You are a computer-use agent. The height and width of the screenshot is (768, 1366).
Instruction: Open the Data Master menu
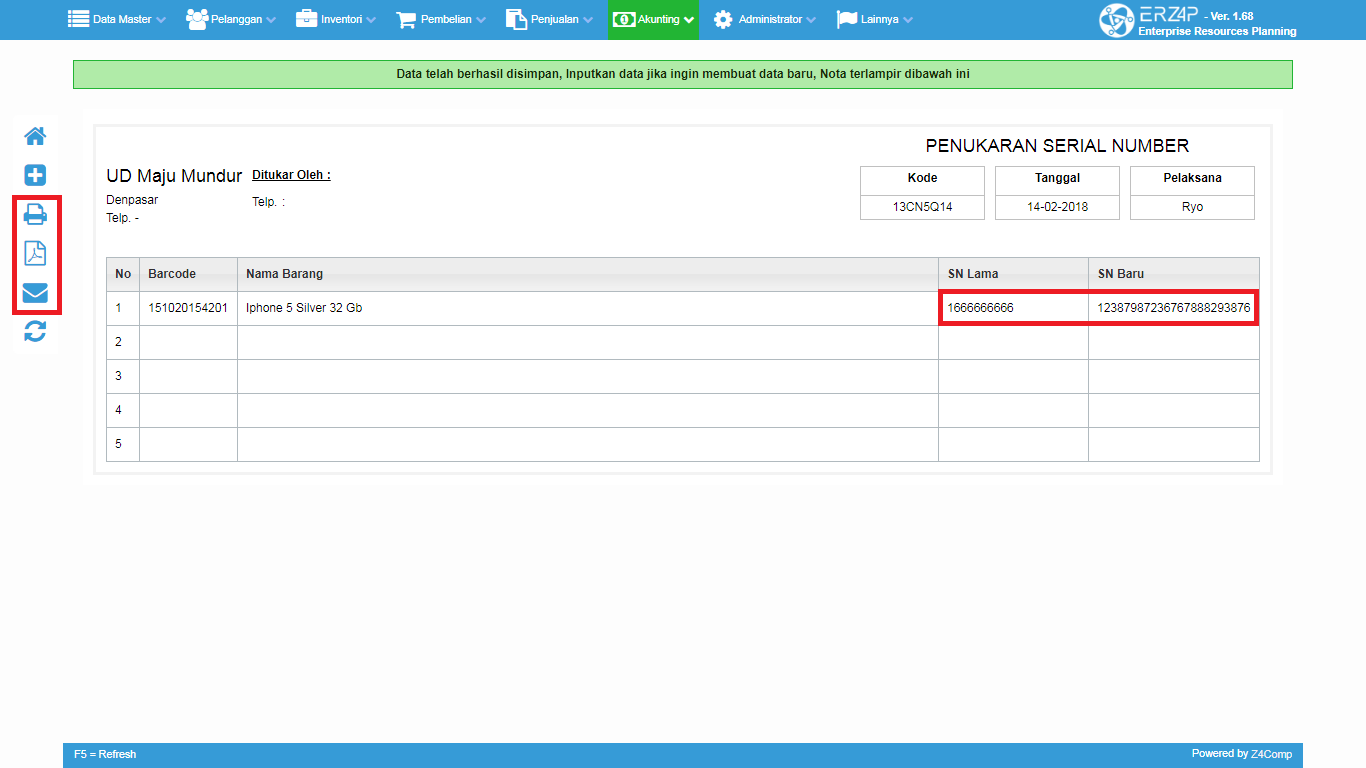tap(116, 20)
